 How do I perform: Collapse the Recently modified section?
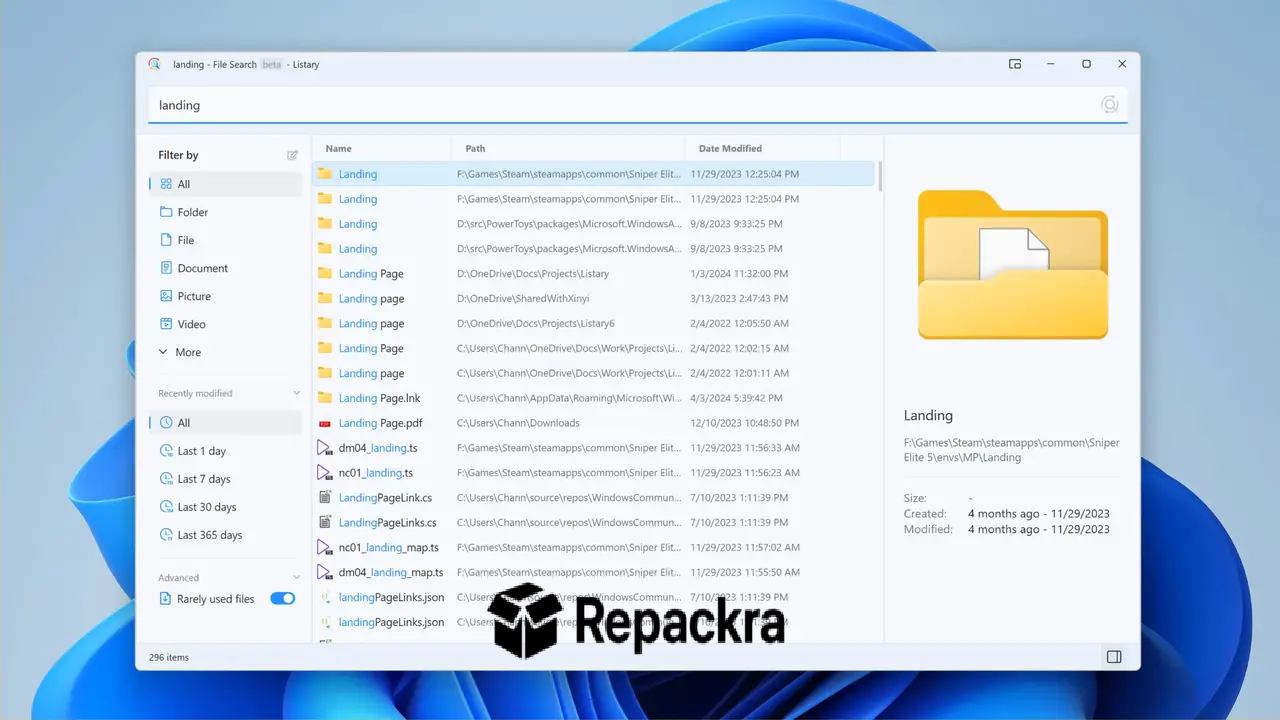(296, 394)
